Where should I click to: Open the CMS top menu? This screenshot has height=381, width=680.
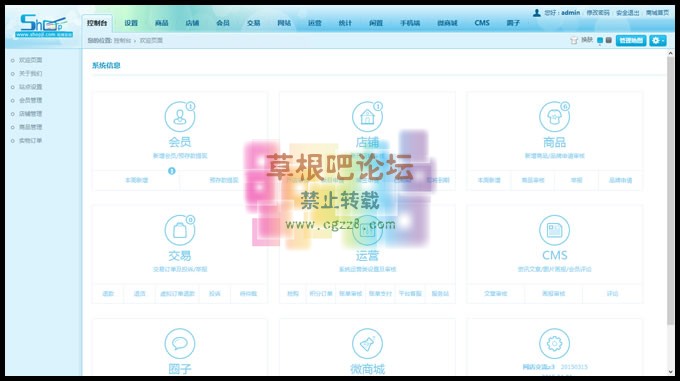pyautogui.click(x=482, y=23)
